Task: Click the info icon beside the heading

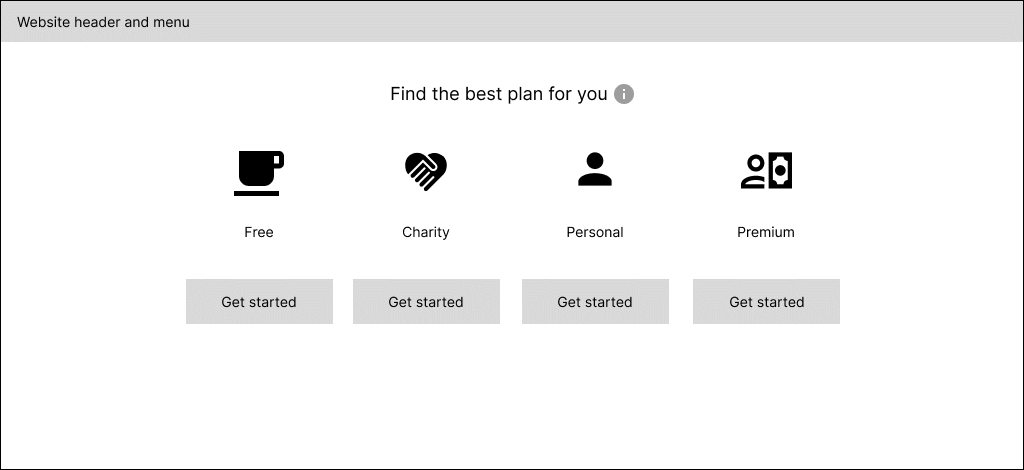Action: click(624, 94)
